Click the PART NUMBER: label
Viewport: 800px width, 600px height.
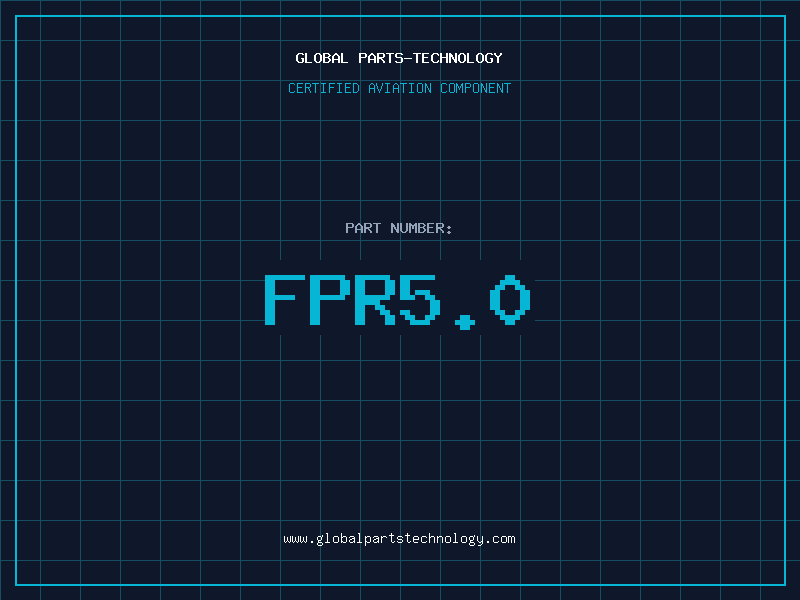[x=399, y=228]
